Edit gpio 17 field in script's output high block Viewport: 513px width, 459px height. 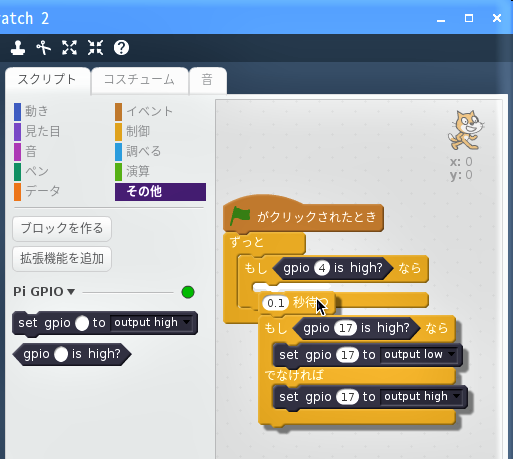tap(348, 397)
